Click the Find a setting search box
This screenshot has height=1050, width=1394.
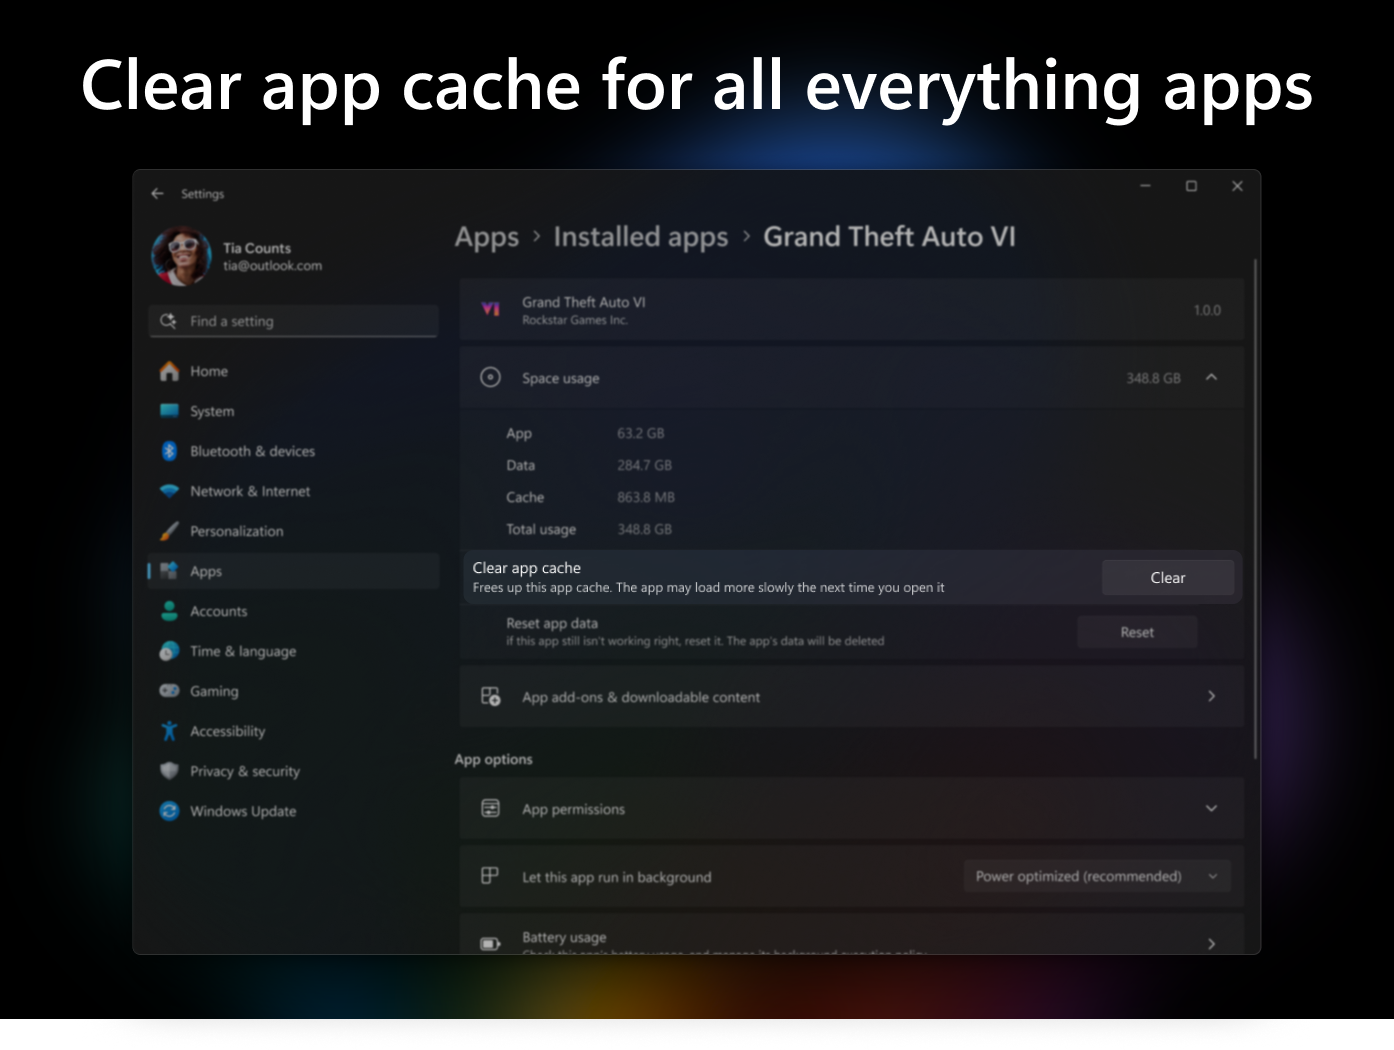coord(293,321)
